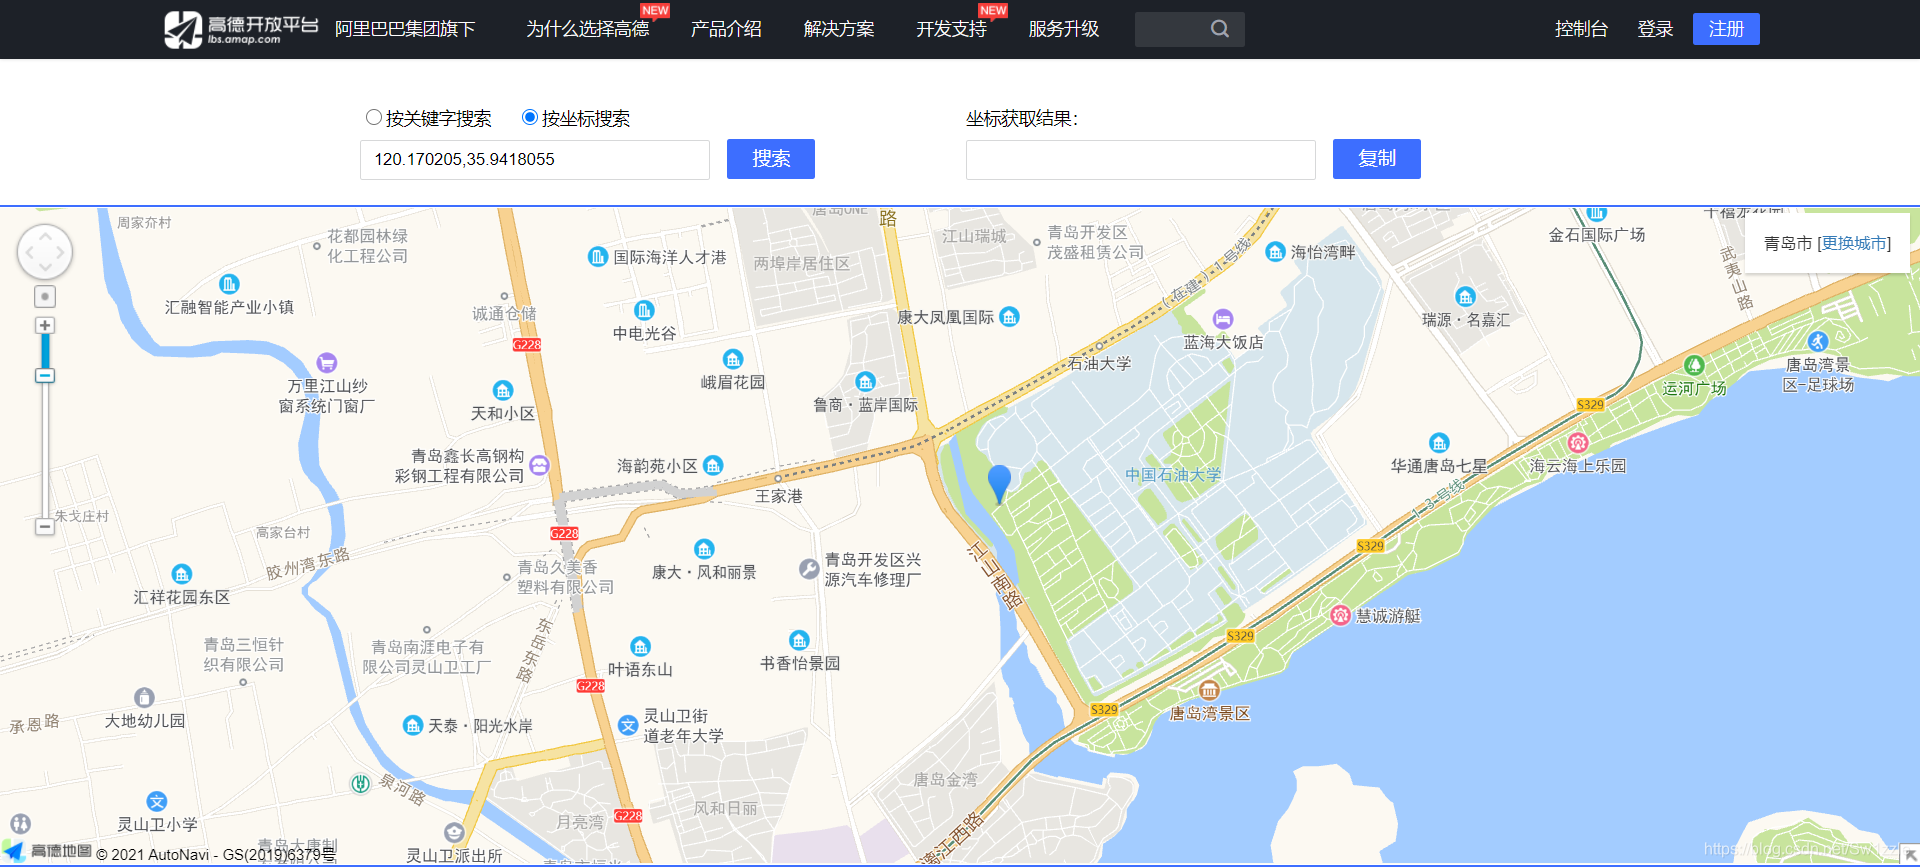Click the 书香怡景园 residential icon
Viewport: 1920px width, 868px height.
[799, 640]
